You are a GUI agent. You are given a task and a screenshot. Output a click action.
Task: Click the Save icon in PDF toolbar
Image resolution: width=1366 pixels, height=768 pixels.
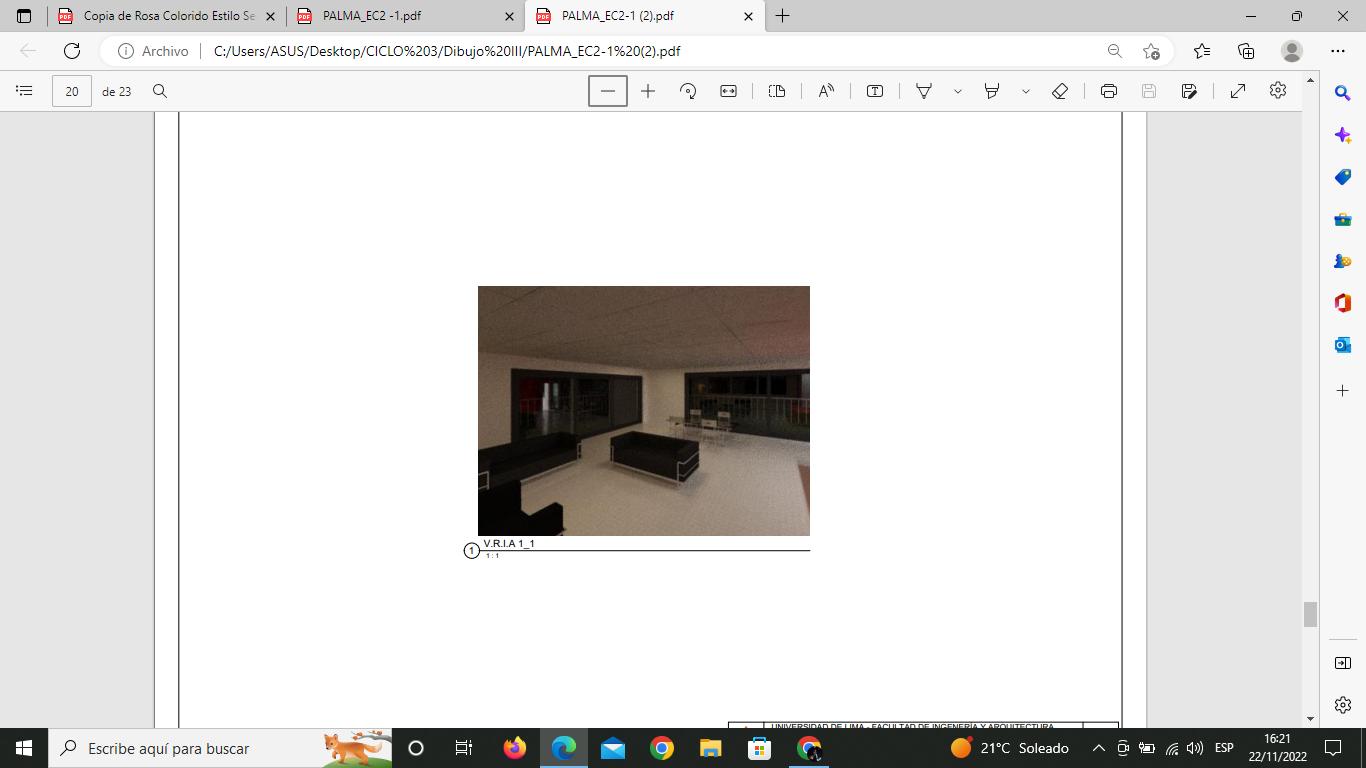(x=1149, y=91)
